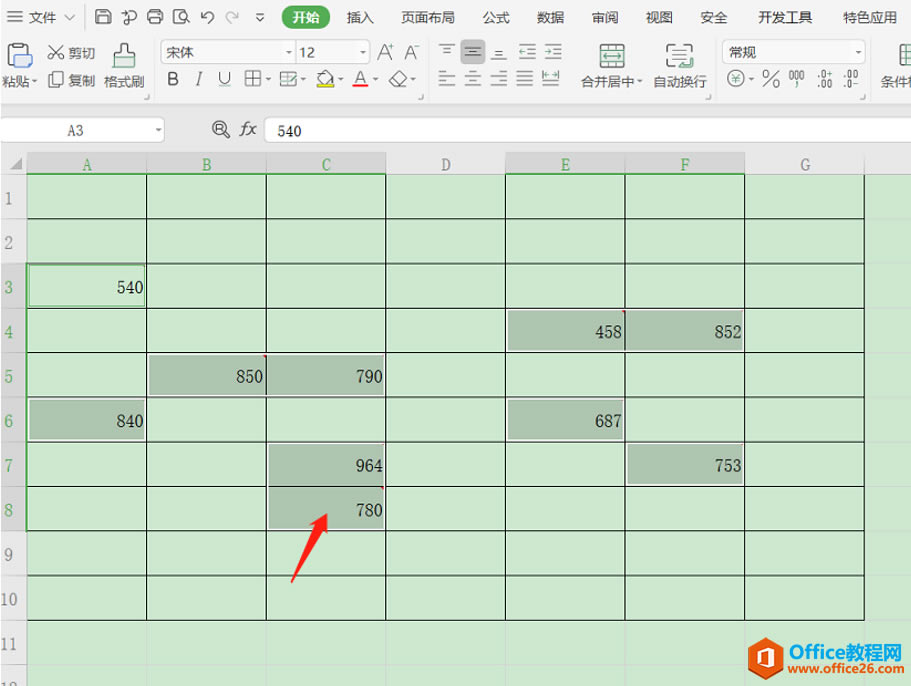Switch to the Insert (插入) ribbon tab
The height and width of the screenshot is (686, 911).
coord(359,17)
